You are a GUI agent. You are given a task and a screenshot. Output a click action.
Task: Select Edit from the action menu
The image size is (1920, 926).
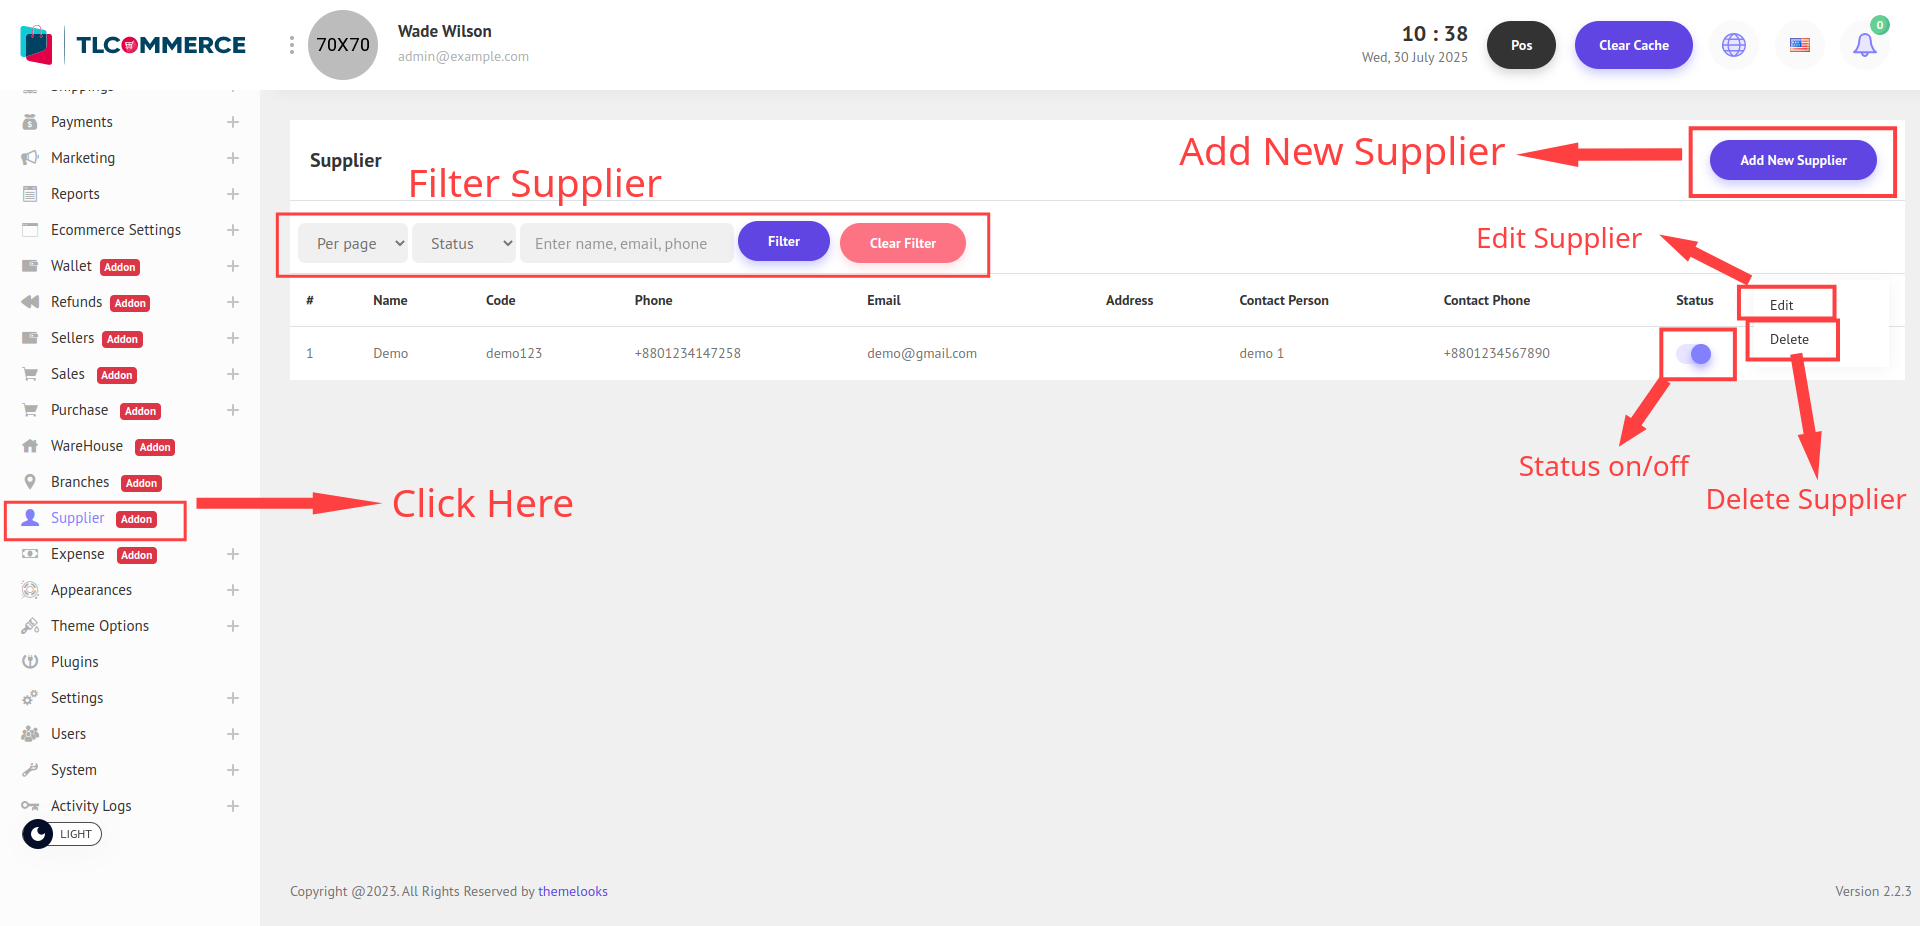point(1781,305)
